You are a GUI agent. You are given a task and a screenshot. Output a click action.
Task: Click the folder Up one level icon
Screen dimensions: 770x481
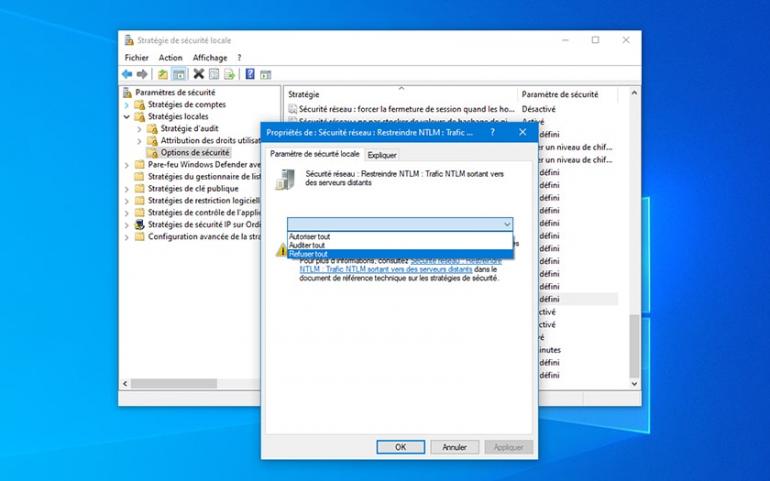(162, 74)
